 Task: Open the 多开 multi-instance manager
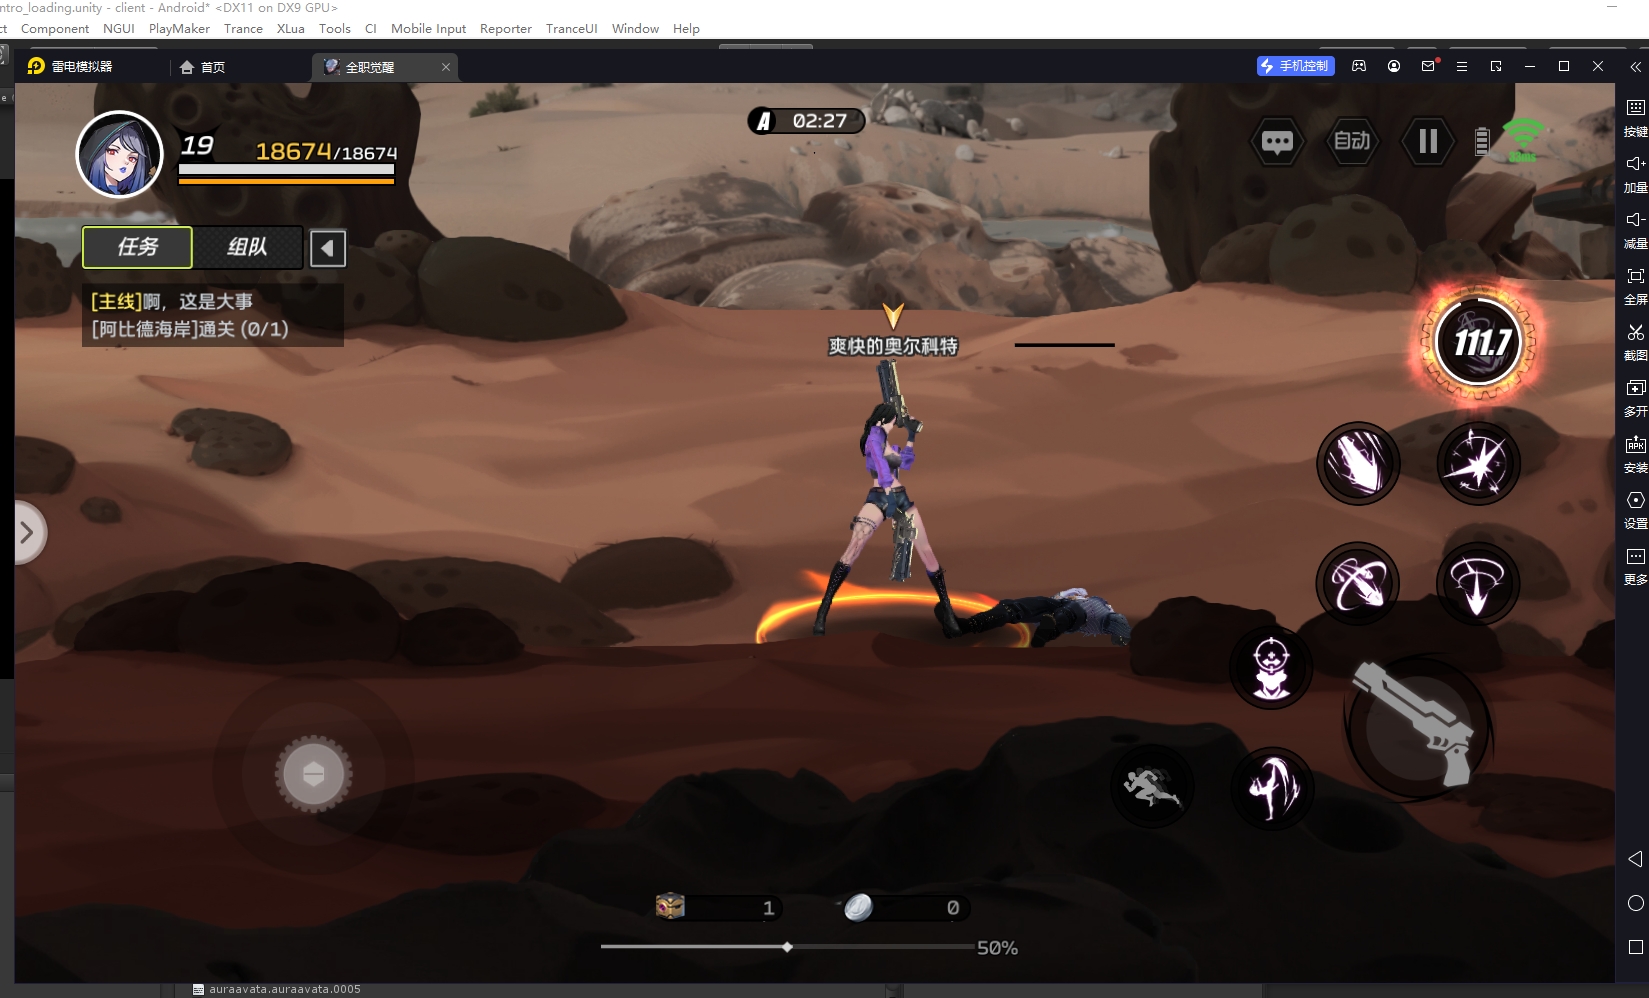1635,398
